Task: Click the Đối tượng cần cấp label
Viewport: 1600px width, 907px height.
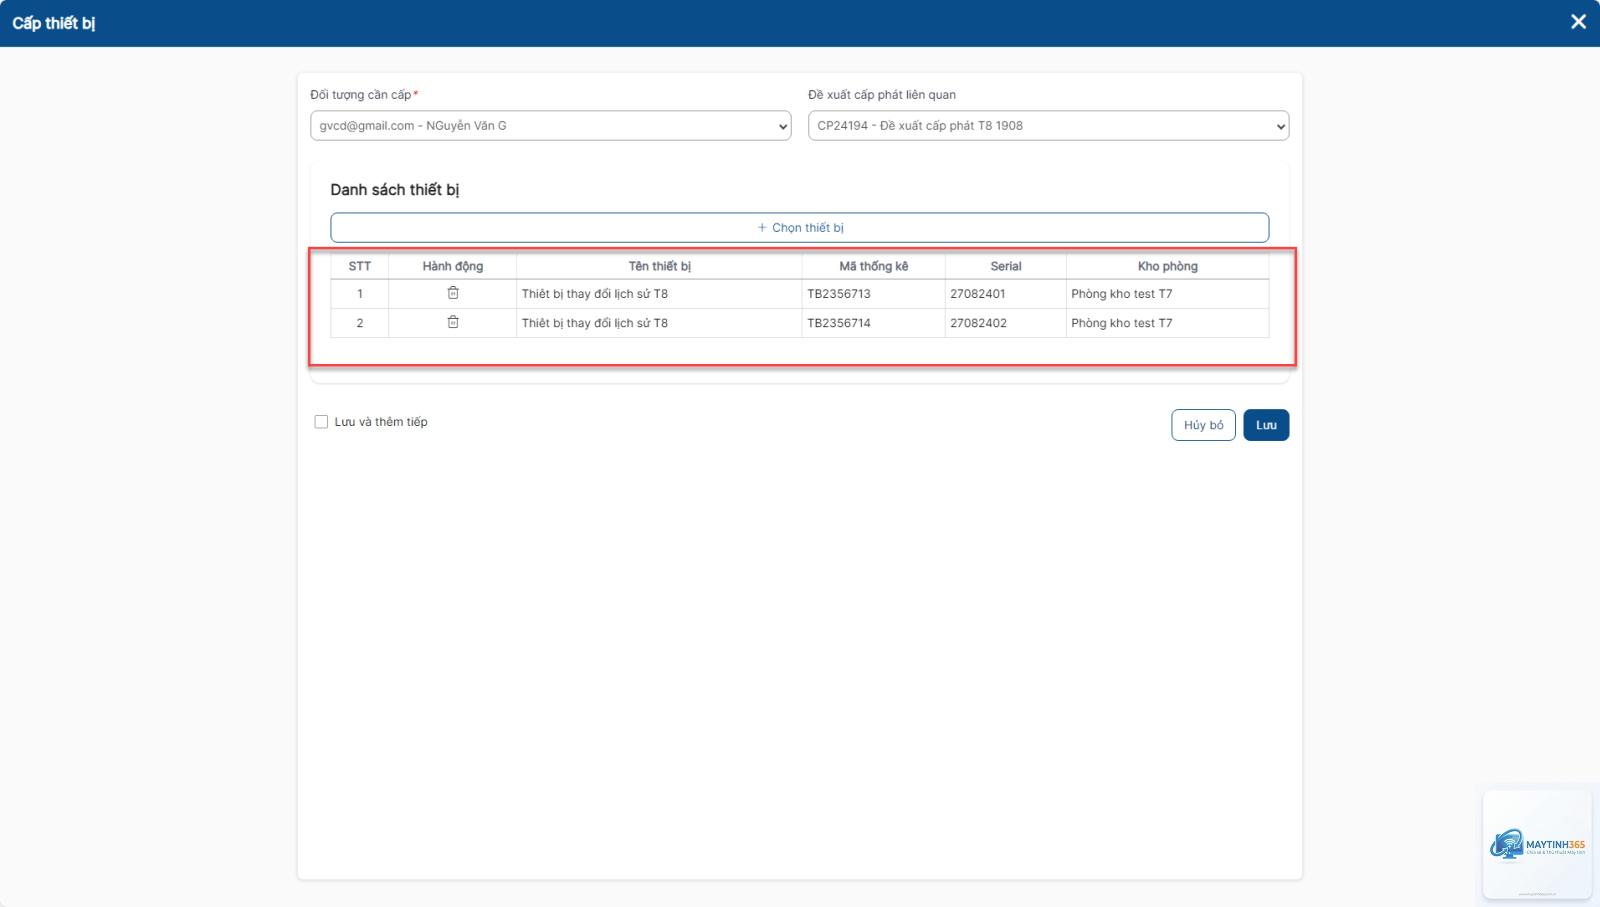Action: 364,95
